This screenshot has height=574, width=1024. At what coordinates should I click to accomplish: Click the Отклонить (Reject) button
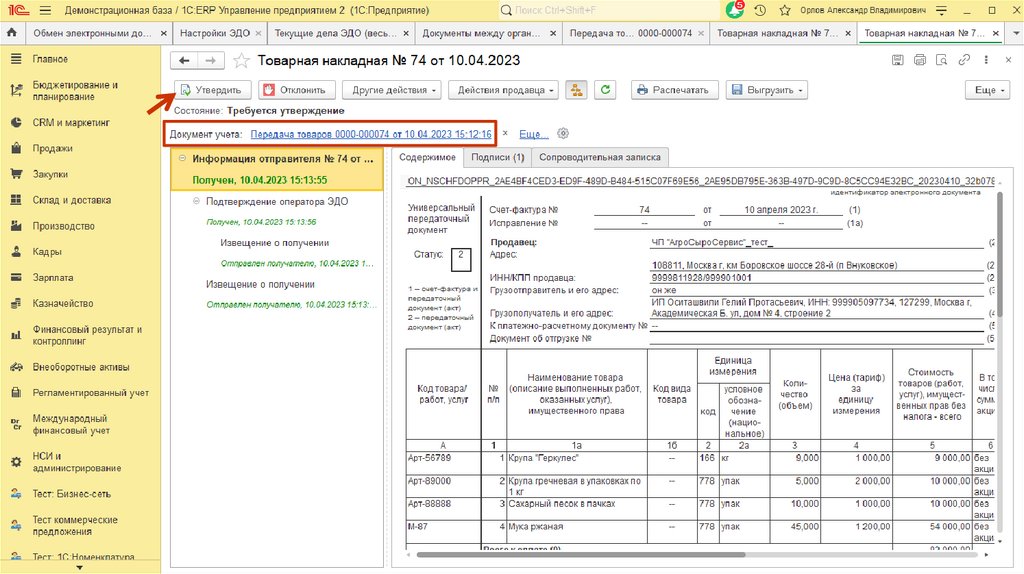tap(295, 90)
